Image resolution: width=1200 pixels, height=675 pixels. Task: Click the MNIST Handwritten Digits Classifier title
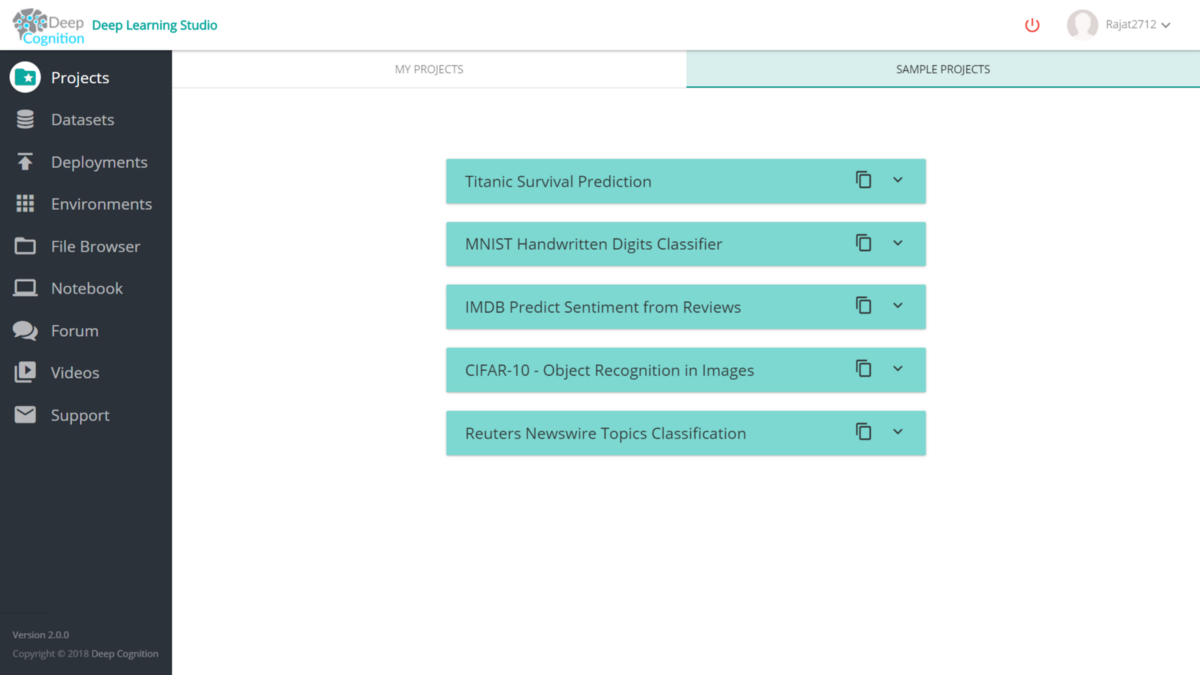click(x=593, y=244)
